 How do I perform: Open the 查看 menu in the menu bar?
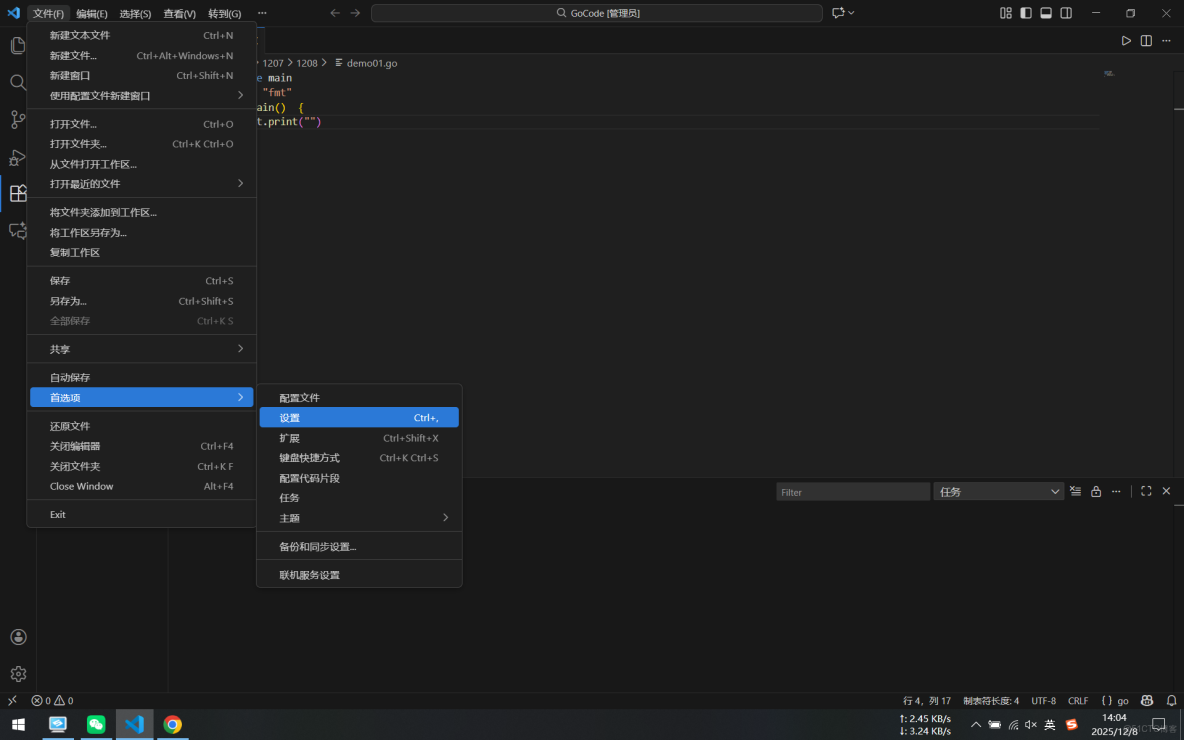(x=178, y=13)
